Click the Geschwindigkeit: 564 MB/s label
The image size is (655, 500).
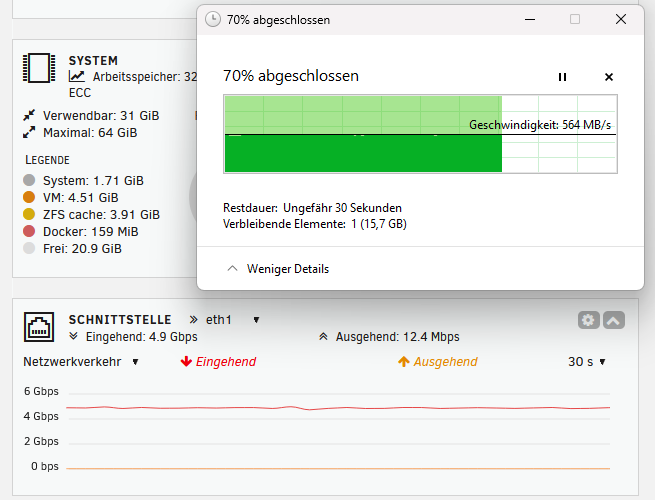[540, 125]
